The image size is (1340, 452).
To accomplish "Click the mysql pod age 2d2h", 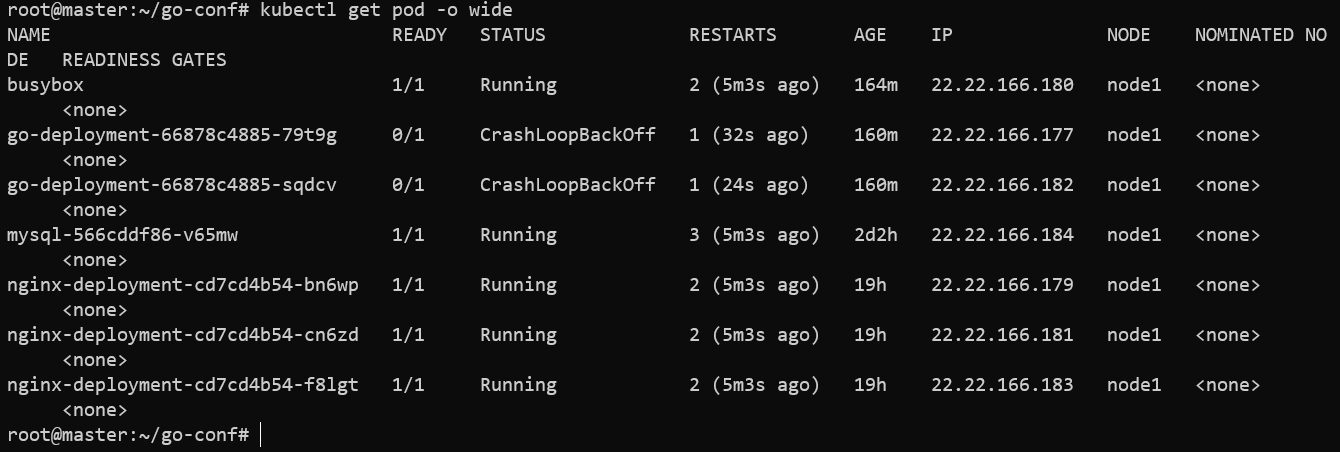I will [x=876, y=235].
